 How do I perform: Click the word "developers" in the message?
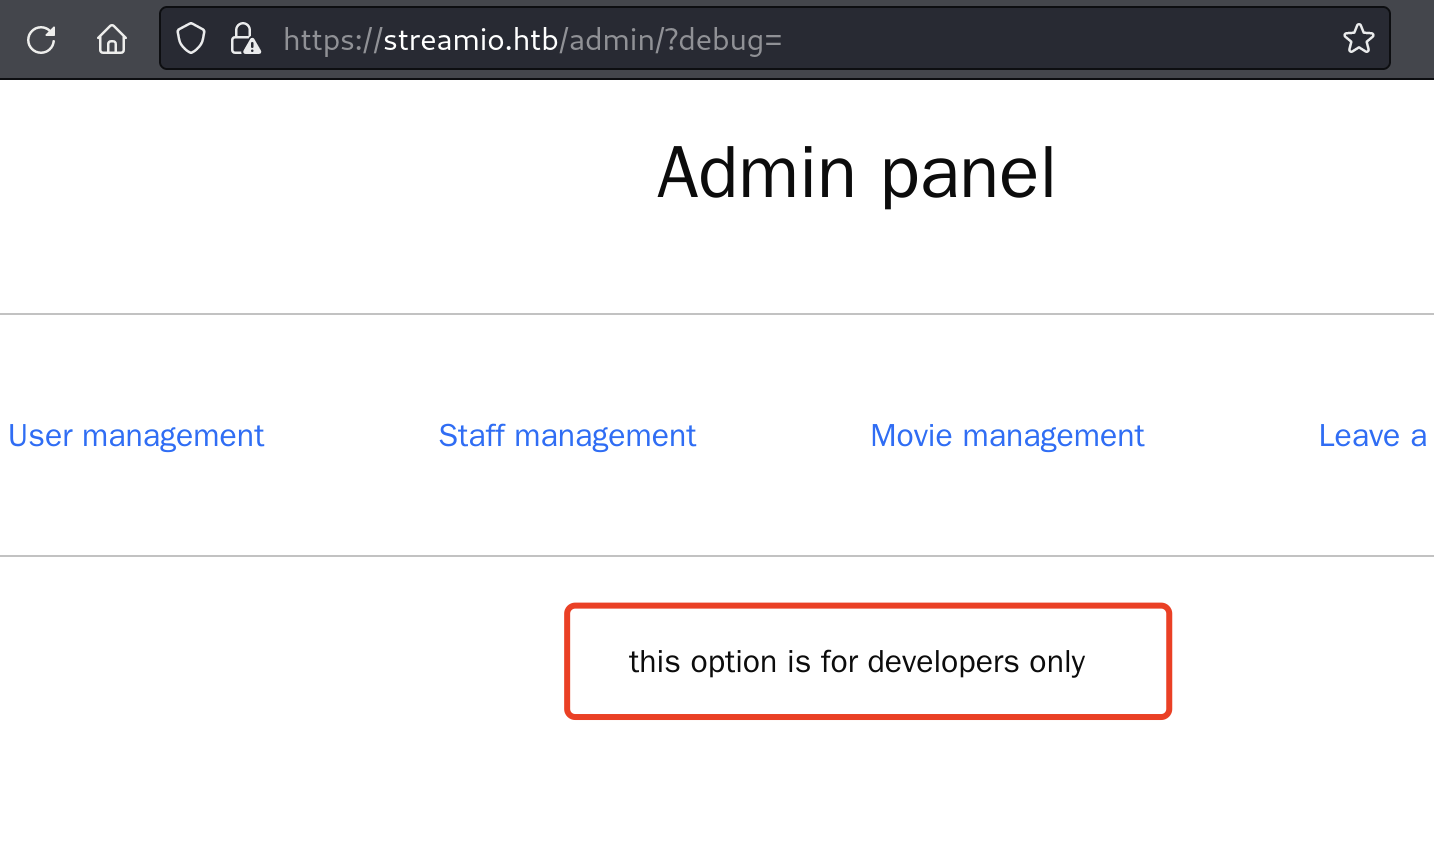click(944, 662)
